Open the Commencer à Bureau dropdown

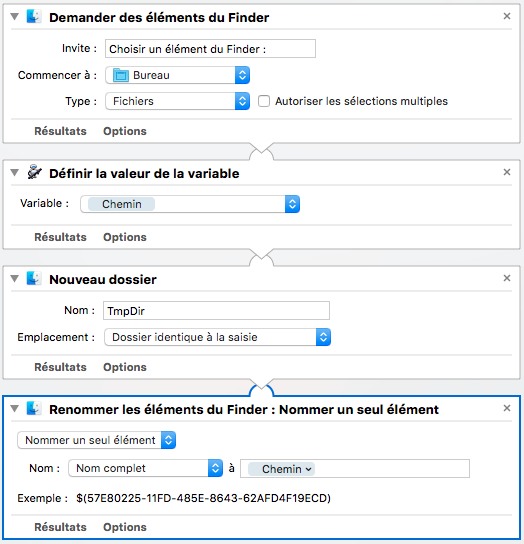(x=178, y=75)
